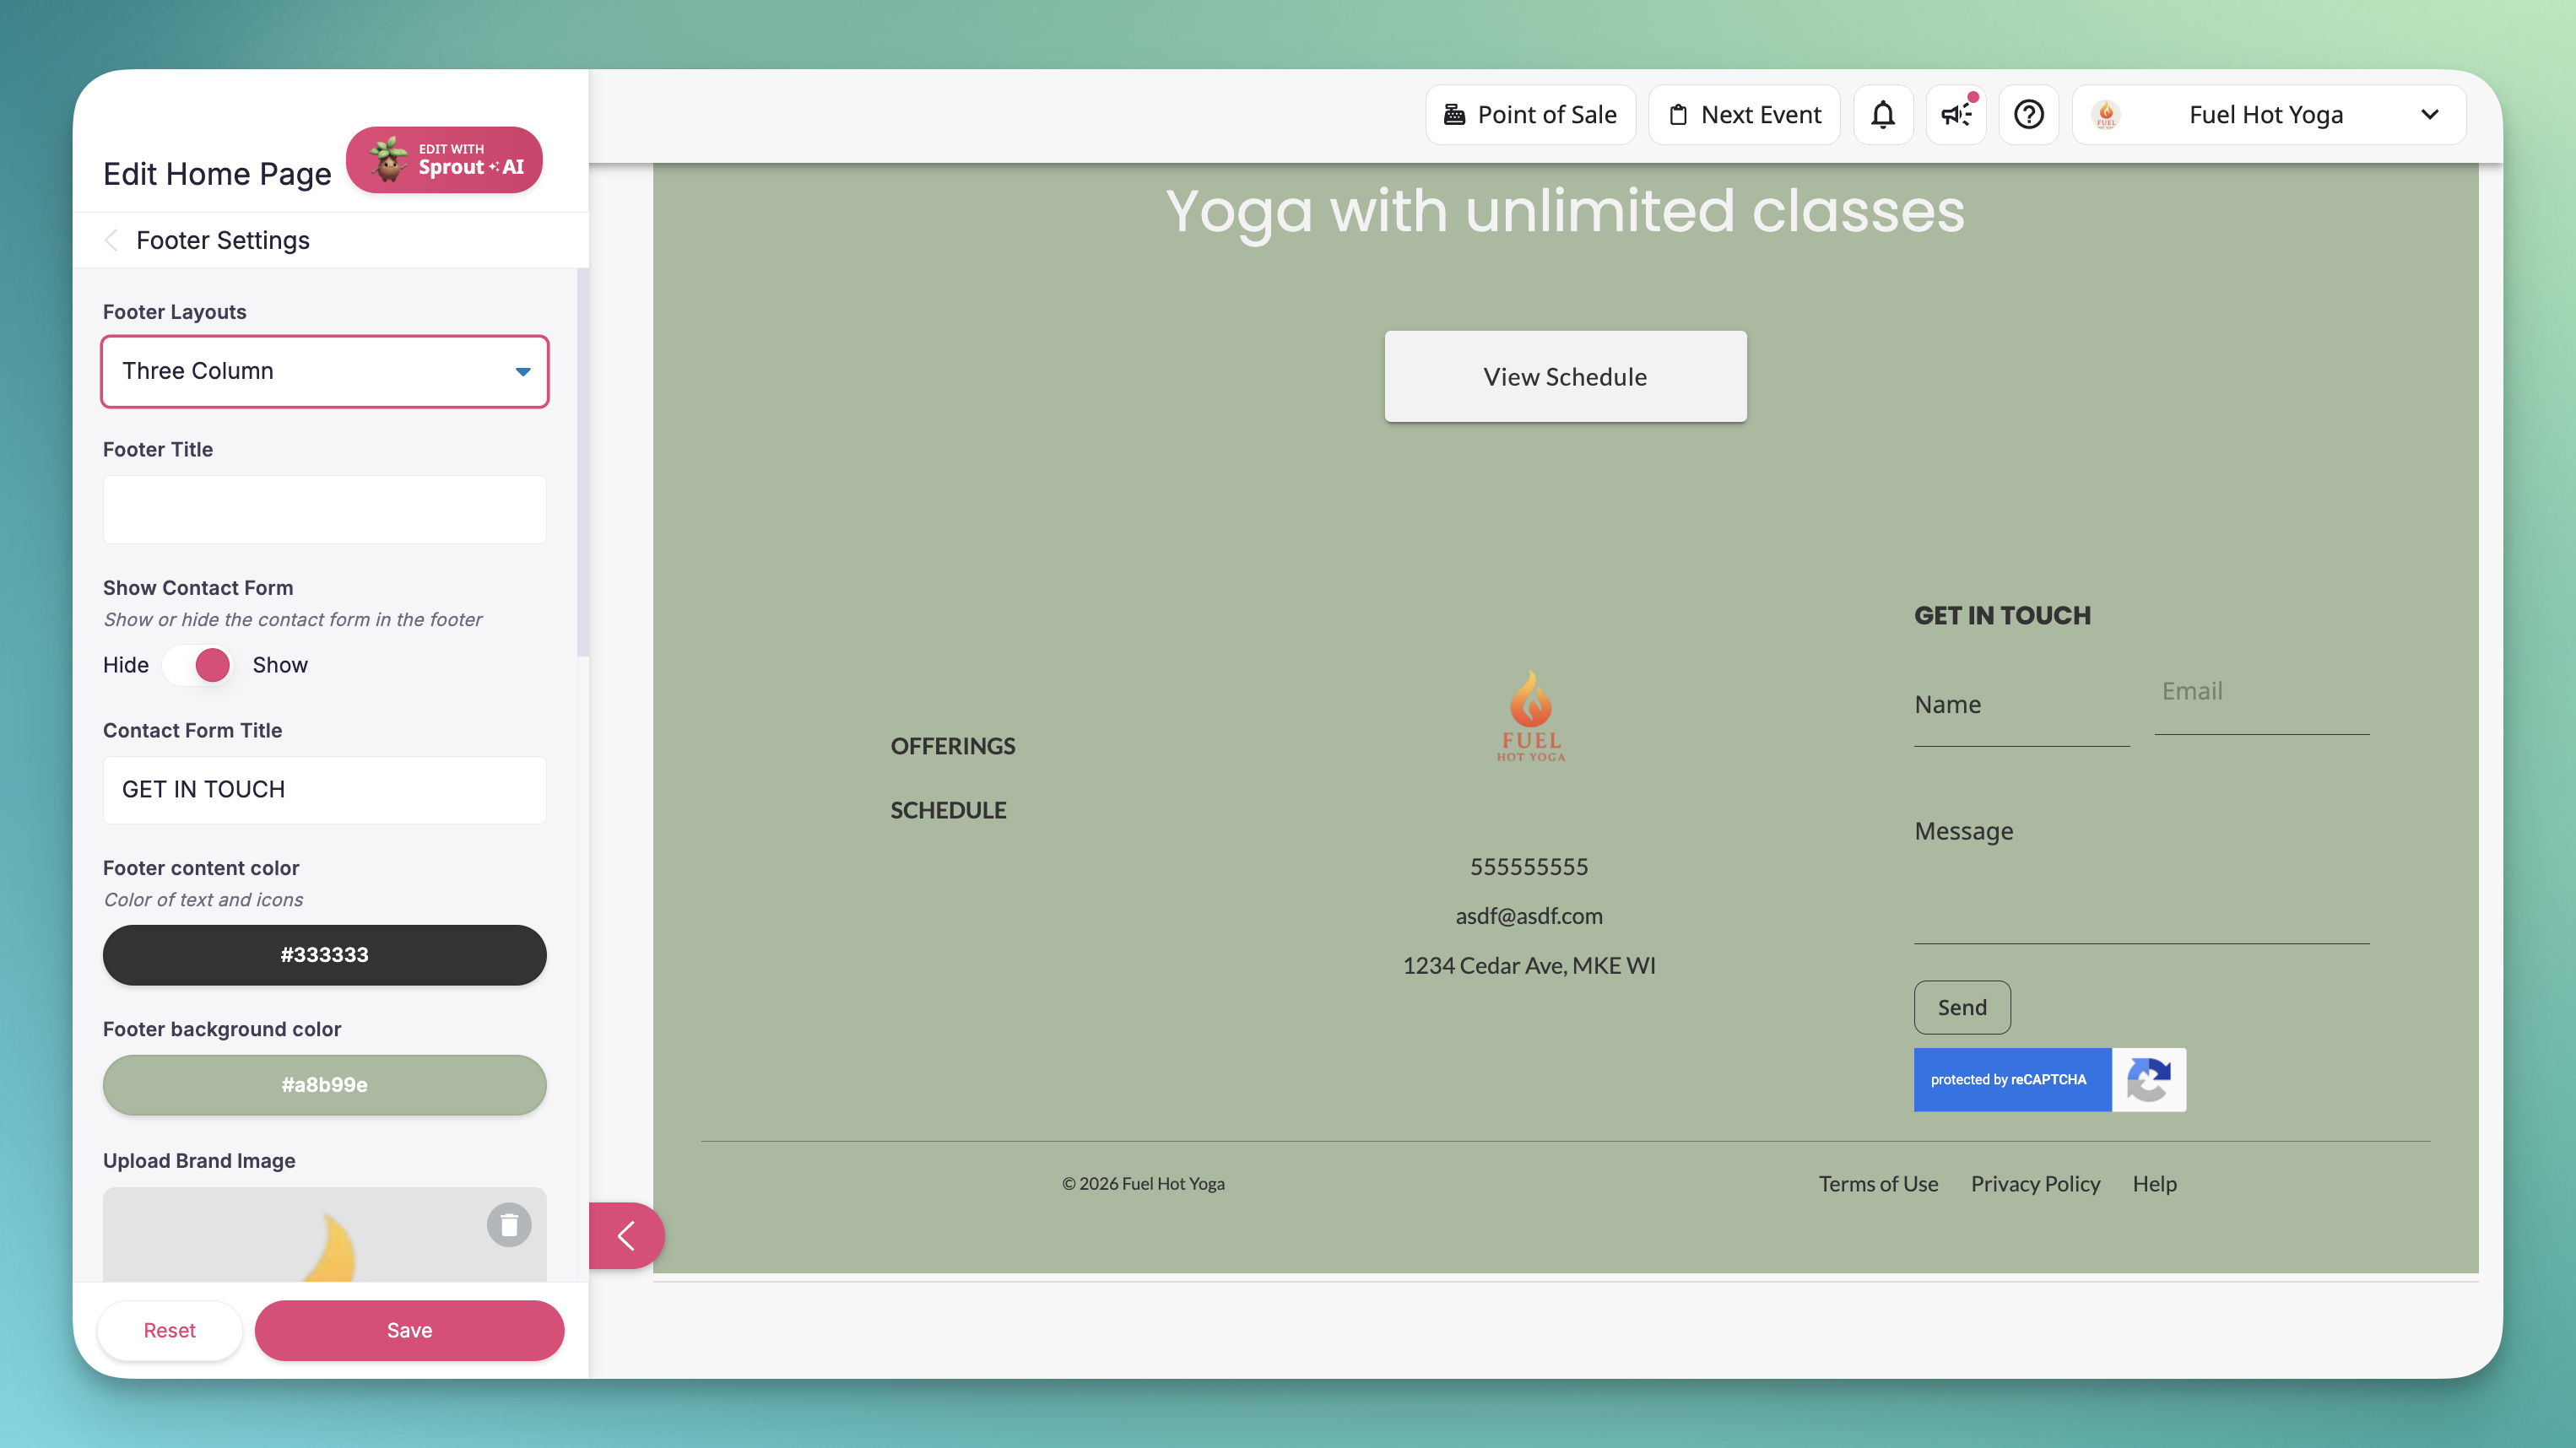Click the Yoga with unlimited classes heading
2576x1448 pixels.
pos(1565,210)
